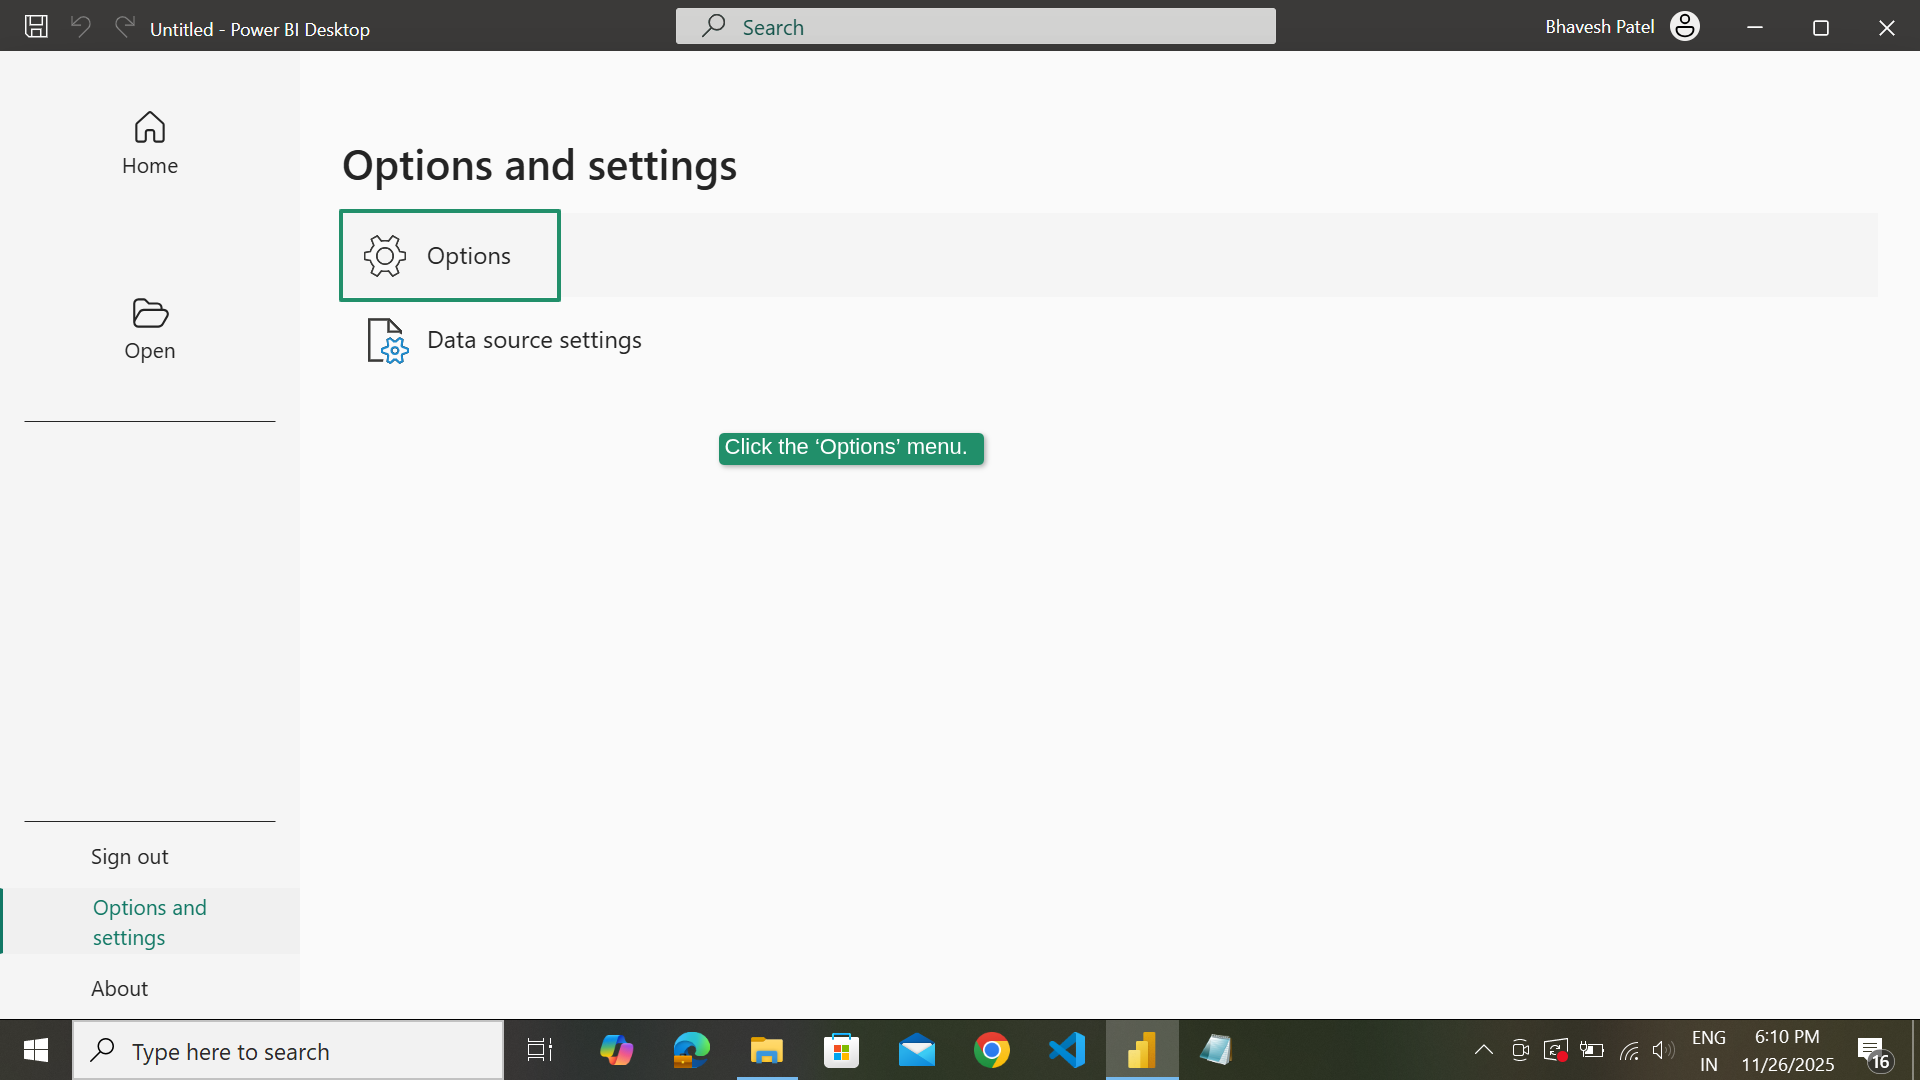1920x1080 pixels.
Task: Sign out of the account
Action: (129, 856)
